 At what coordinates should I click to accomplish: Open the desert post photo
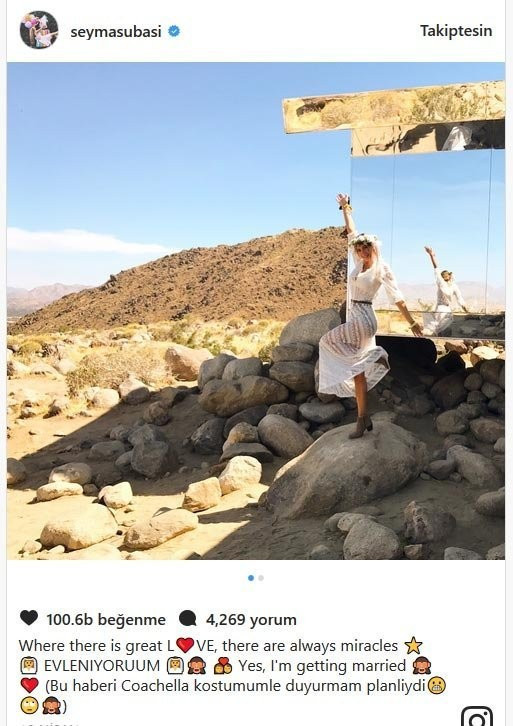pyautogui.click(x=256, y=311)
